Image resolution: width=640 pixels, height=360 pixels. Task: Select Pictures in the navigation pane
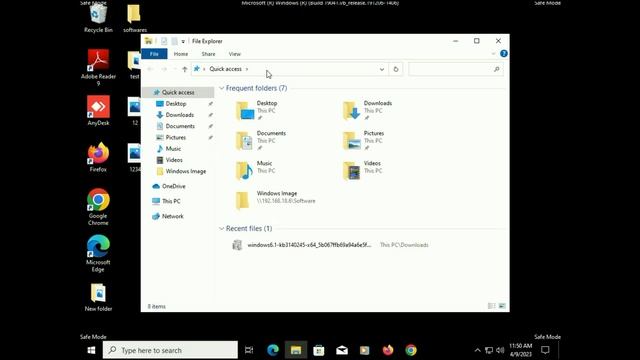point(176,138)
